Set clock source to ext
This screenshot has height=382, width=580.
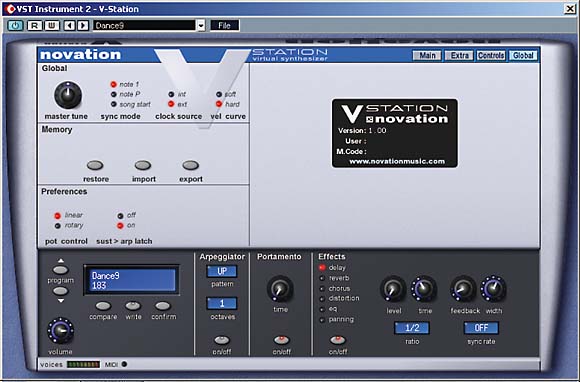pyautogui.click(x=171, y=104)
